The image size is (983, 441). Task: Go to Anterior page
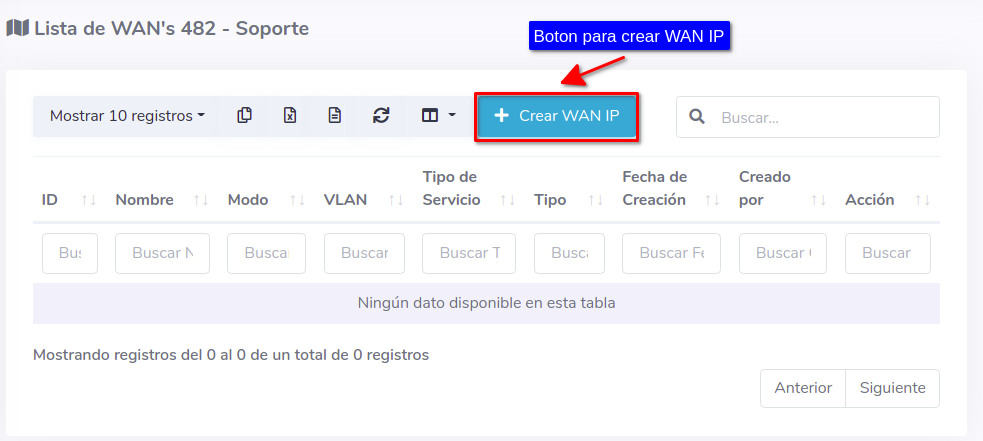tap(803, 388)
